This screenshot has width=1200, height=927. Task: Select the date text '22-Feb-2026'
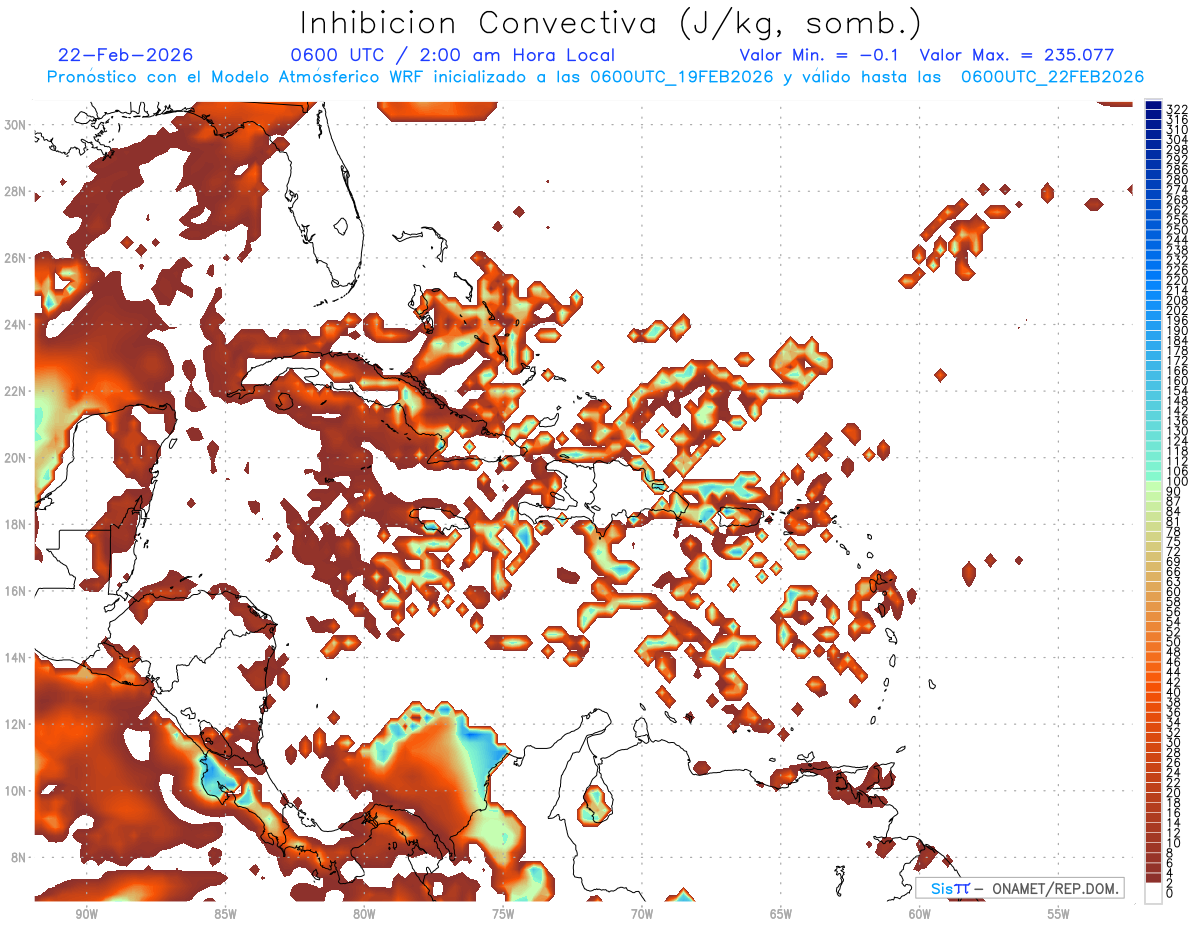126,55
